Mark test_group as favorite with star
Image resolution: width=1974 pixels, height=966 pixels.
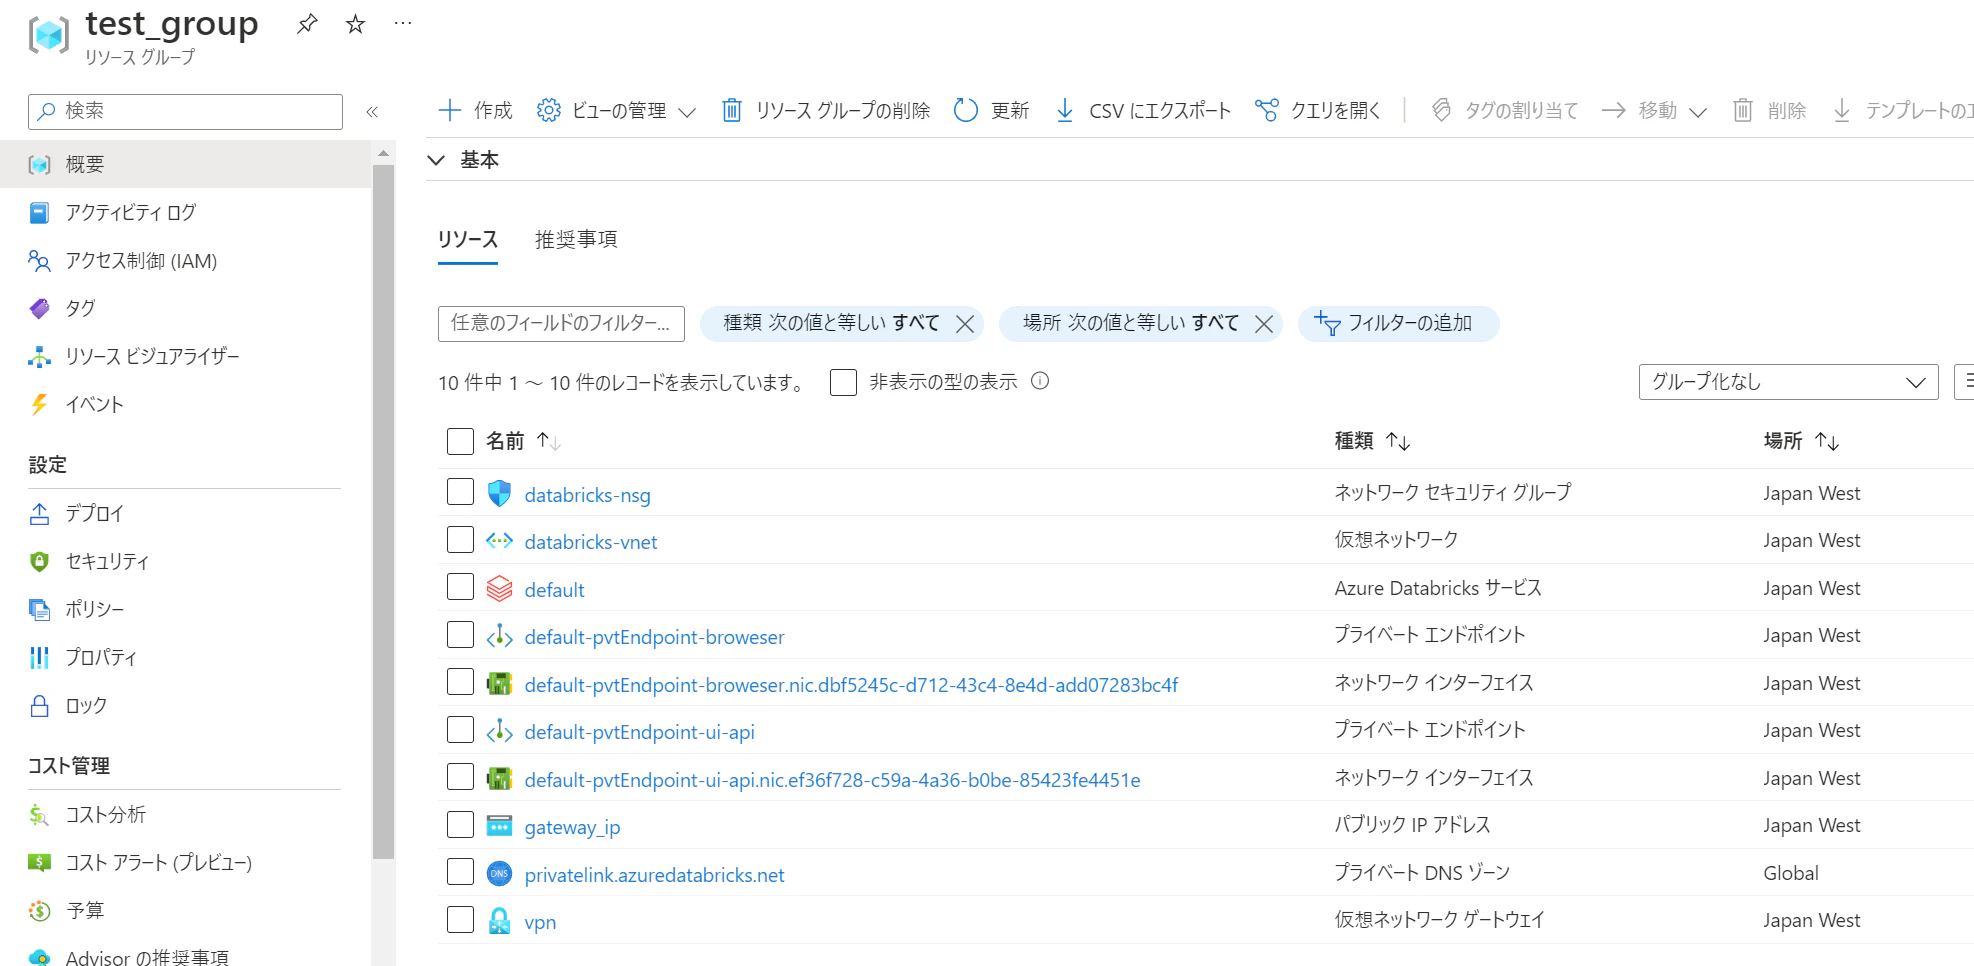pos(355,24)
